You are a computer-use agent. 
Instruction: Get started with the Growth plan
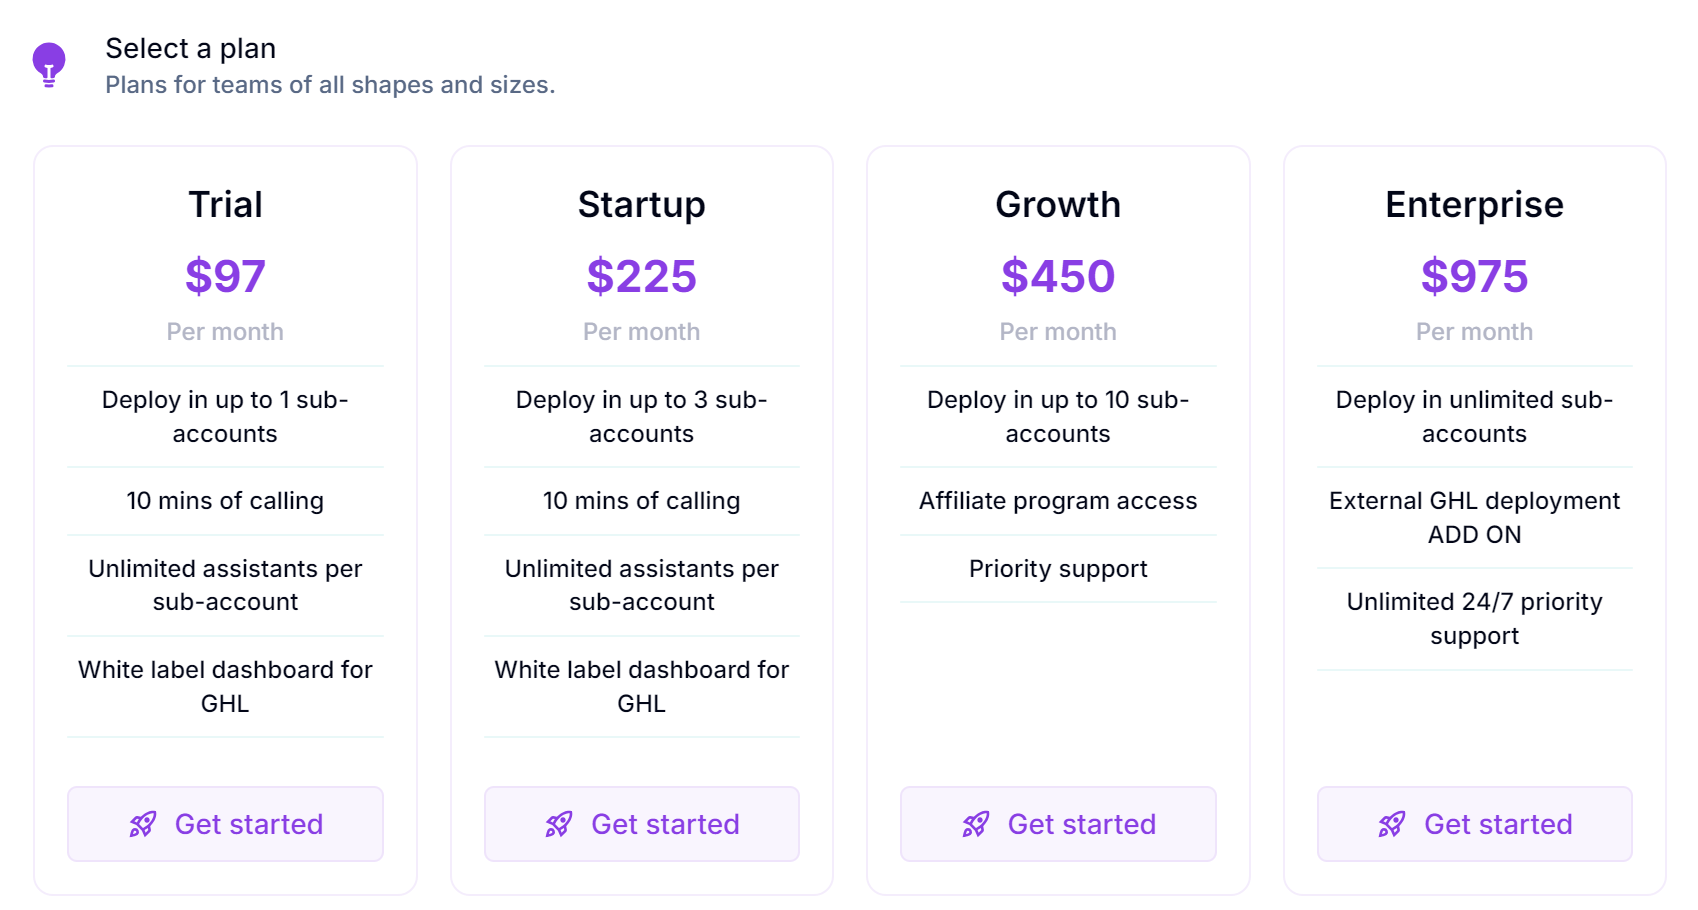coord(1057,824)
